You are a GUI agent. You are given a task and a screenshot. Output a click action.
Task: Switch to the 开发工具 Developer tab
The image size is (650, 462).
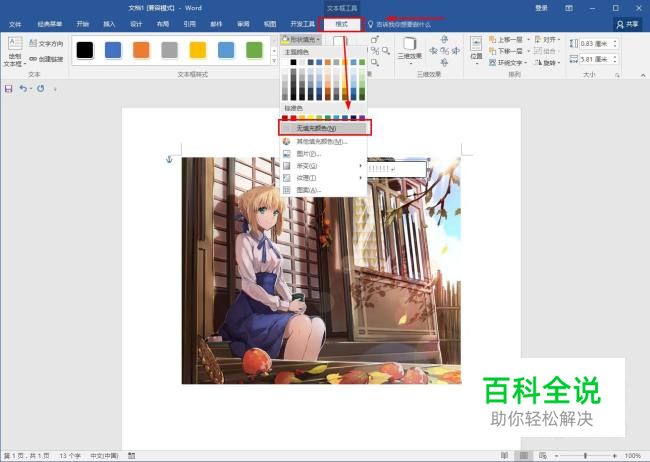coord(302,24)
